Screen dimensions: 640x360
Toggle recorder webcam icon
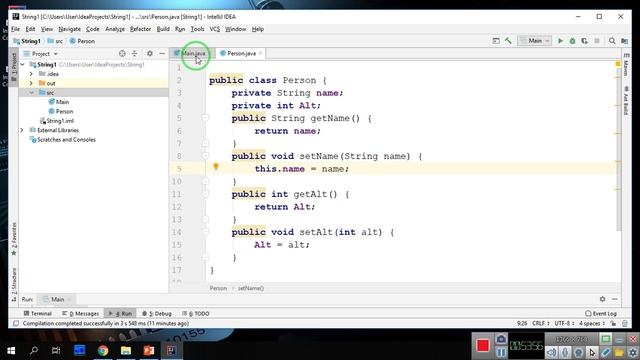coord(578,352)
